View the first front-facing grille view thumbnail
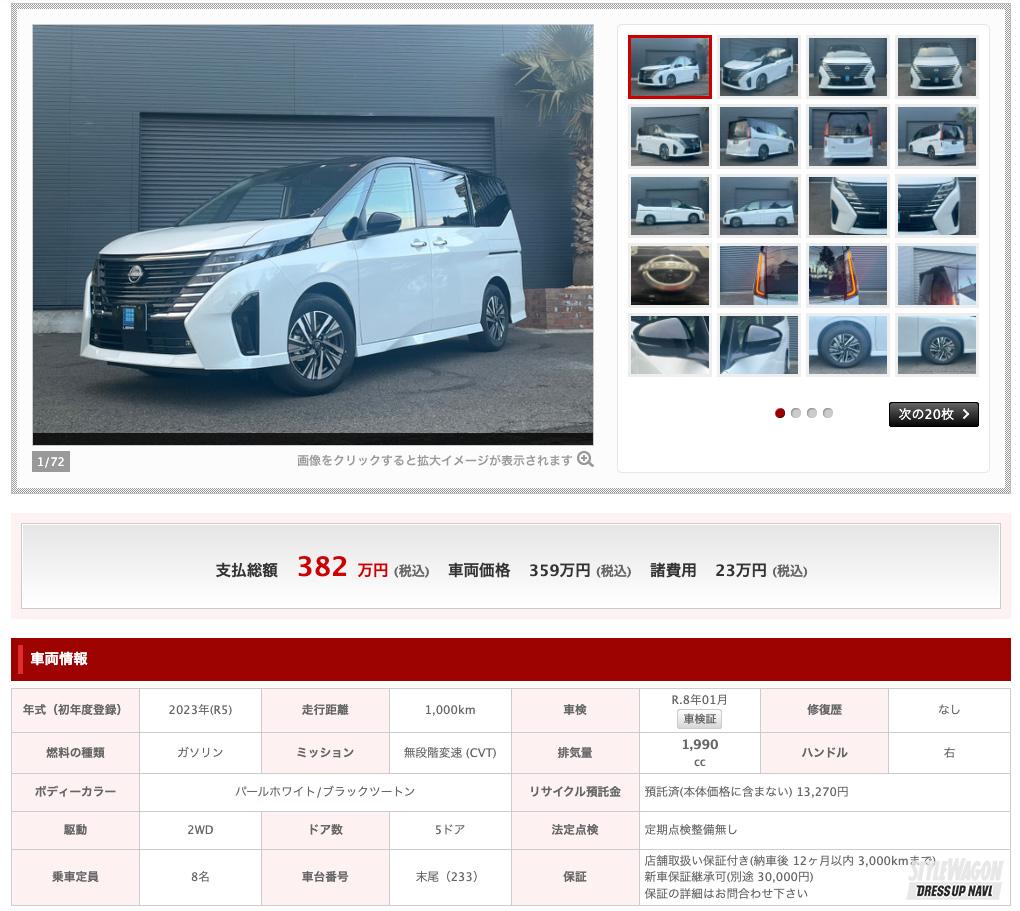This screenshot has height=911, width=1020. [x=848, y=67]
